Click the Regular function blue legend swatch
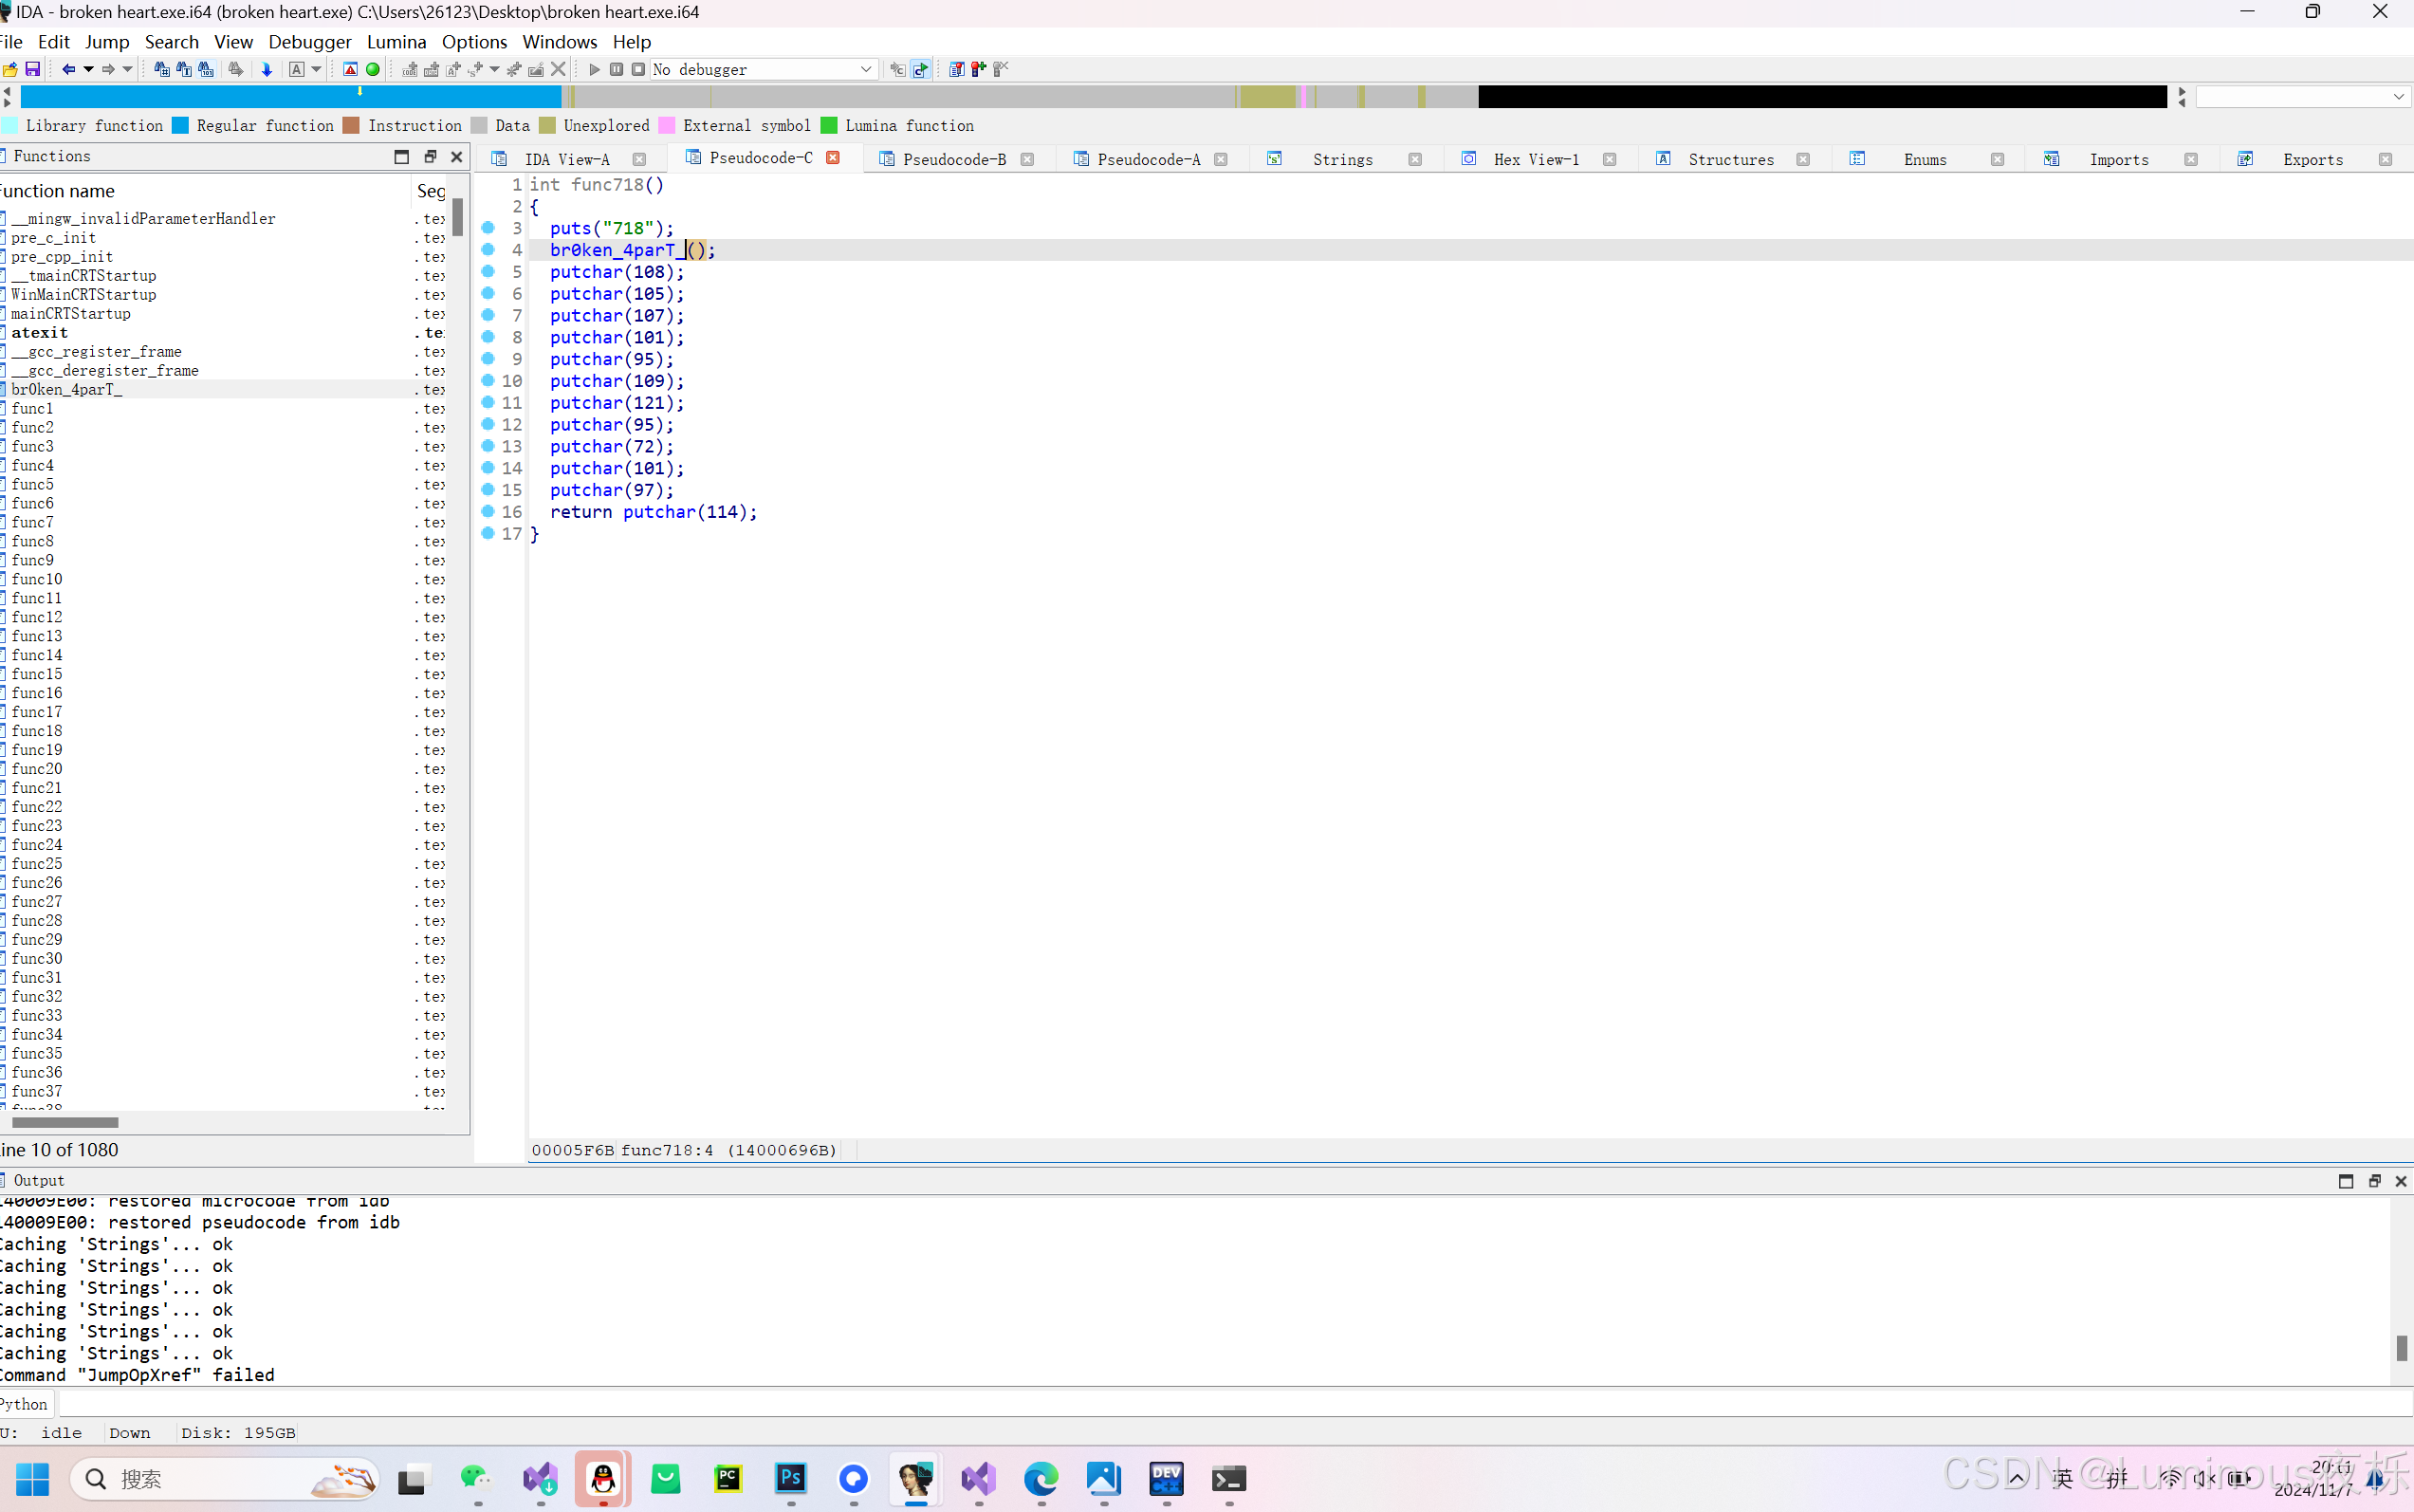Viewport: 2414px width, 1512px height. 181,126
